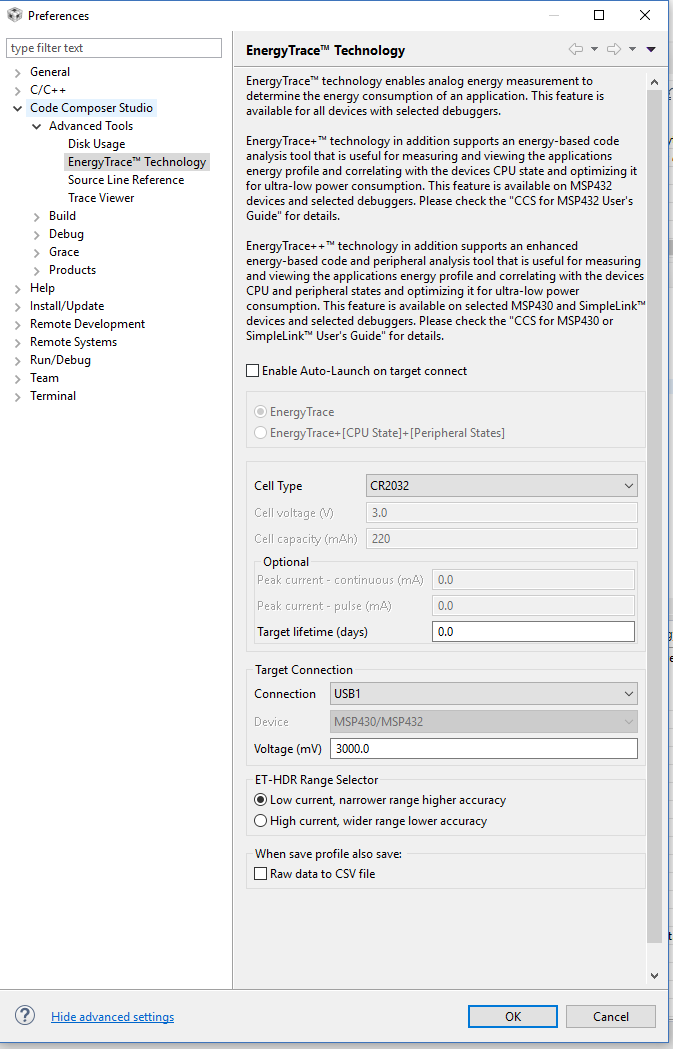This screenshot has width=673, height=1049.
Task: Open the forward history dropdown arrow
Action: (x=632, y=49)
